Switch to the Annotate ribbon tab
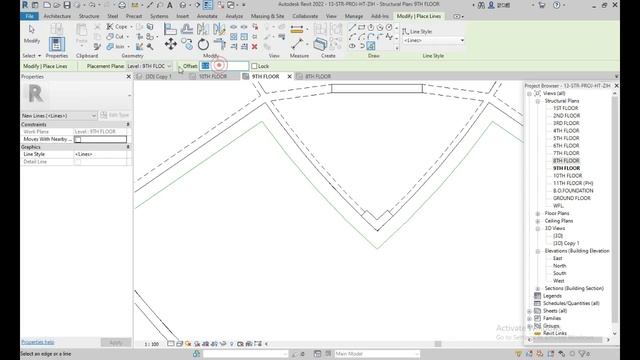640x360 pixels. point(207,16)
